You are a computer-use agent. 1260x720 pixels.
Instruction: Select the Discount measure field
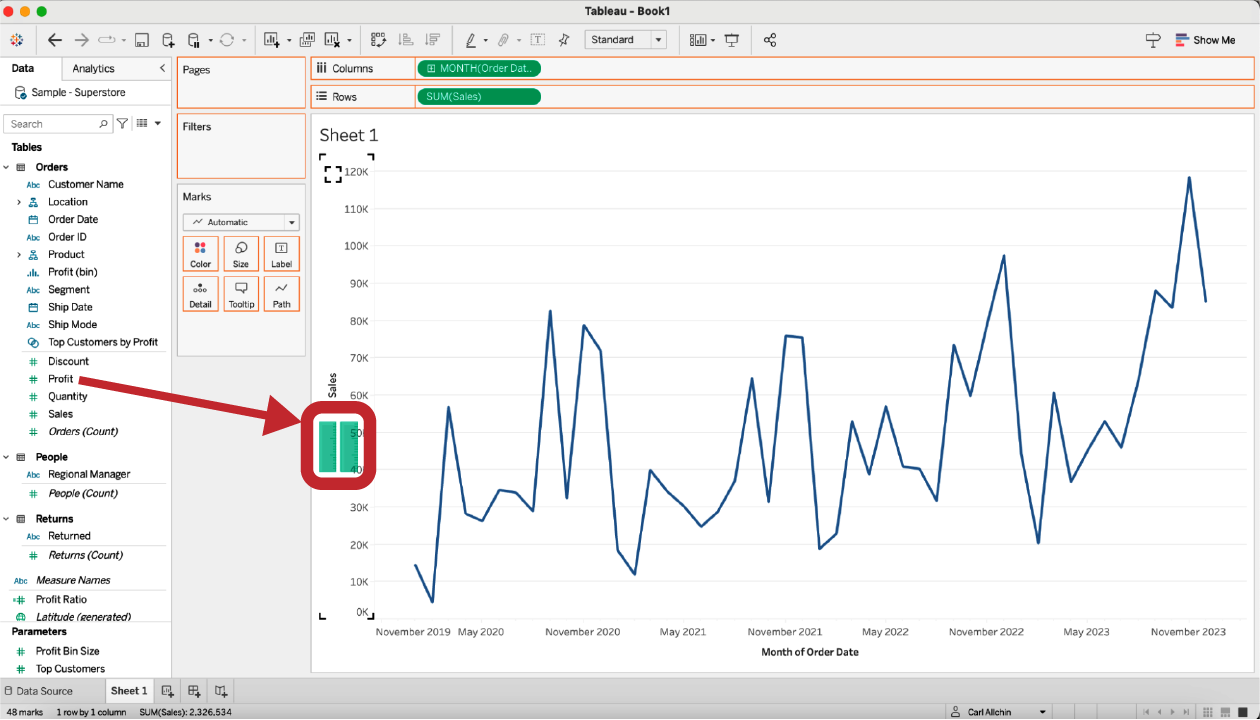coord(68,361)
